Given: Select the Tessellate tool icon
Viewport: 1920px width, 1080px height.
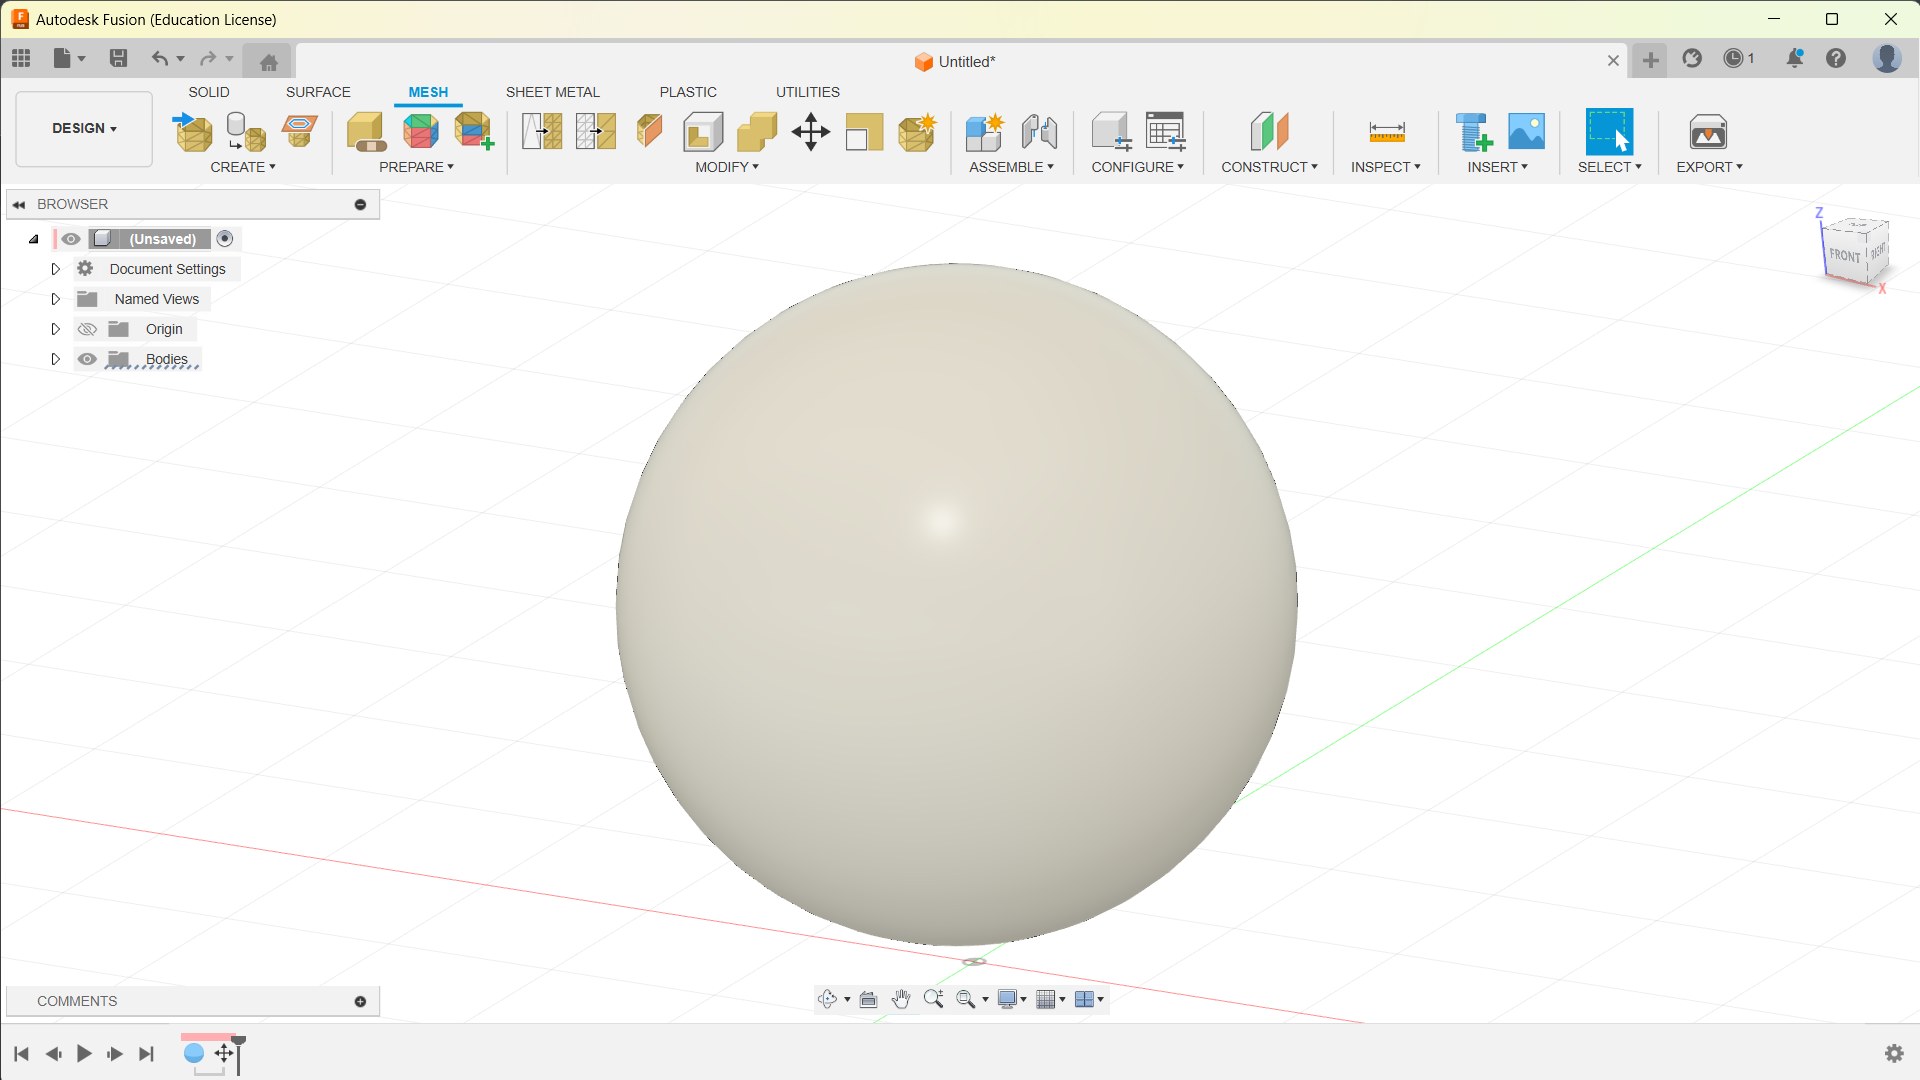Looking at the screenshot, I should (x=246, y=131).
